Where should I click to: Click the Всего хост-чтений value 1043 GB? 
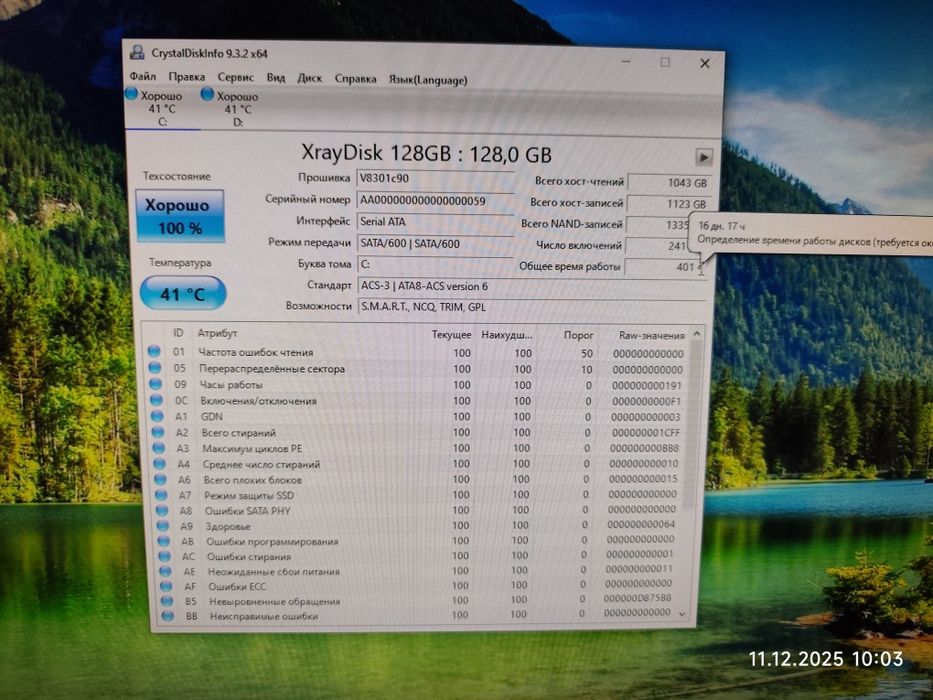point(669,183)
